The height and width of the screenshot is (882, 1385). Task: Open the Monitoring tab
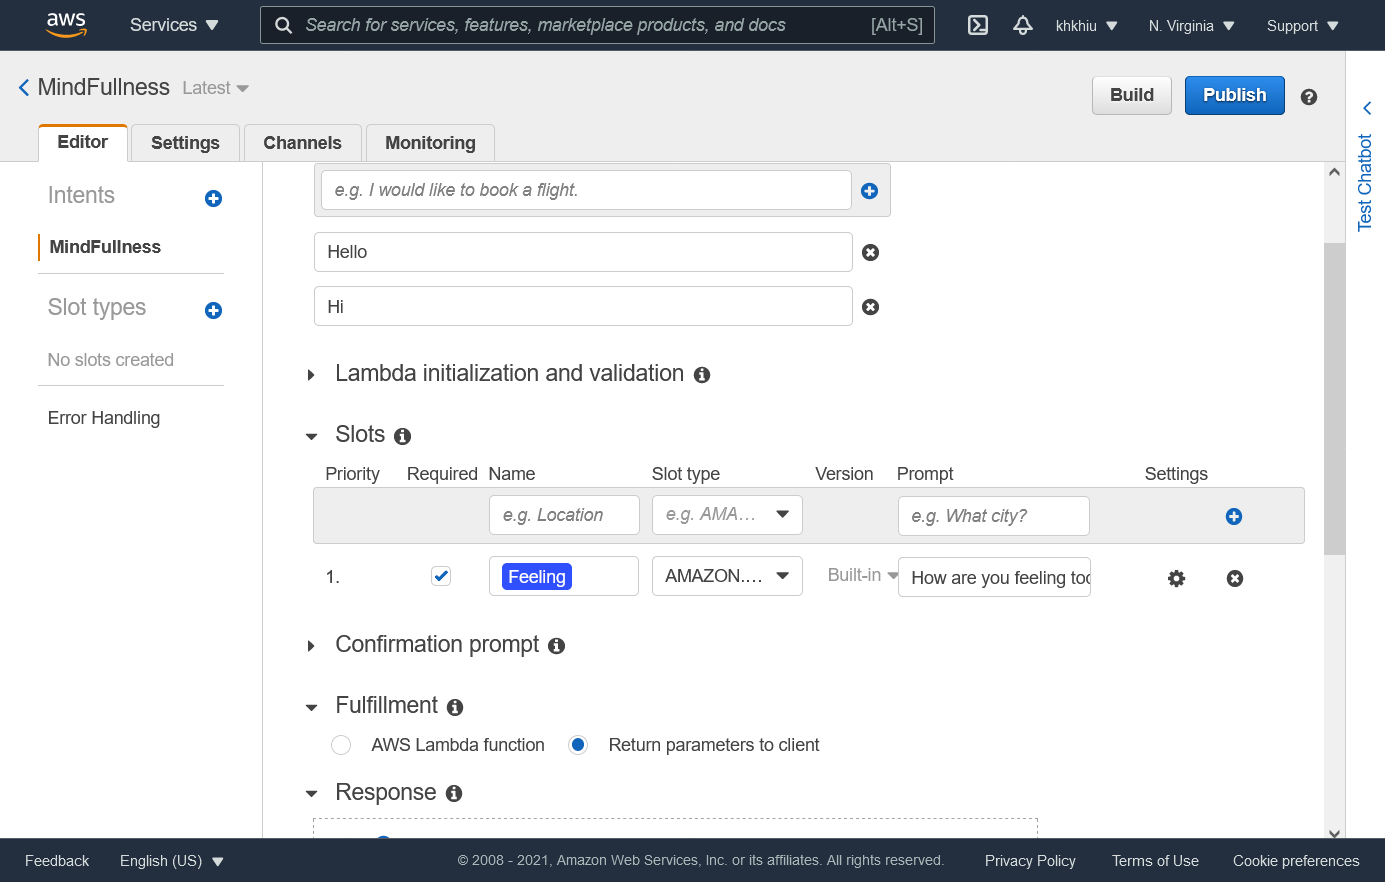point(430,143)
